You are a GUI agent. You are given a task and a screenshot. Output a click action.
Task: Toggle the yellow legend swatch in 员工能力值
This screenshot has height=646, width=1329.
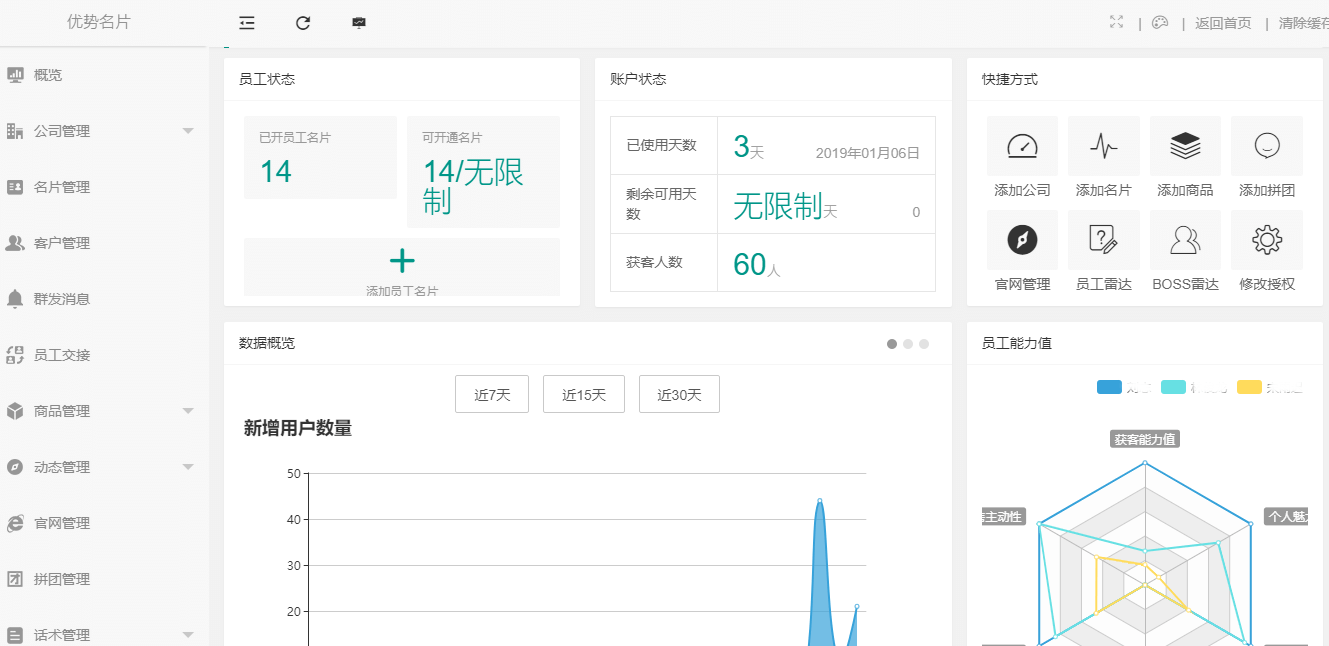1249,387
